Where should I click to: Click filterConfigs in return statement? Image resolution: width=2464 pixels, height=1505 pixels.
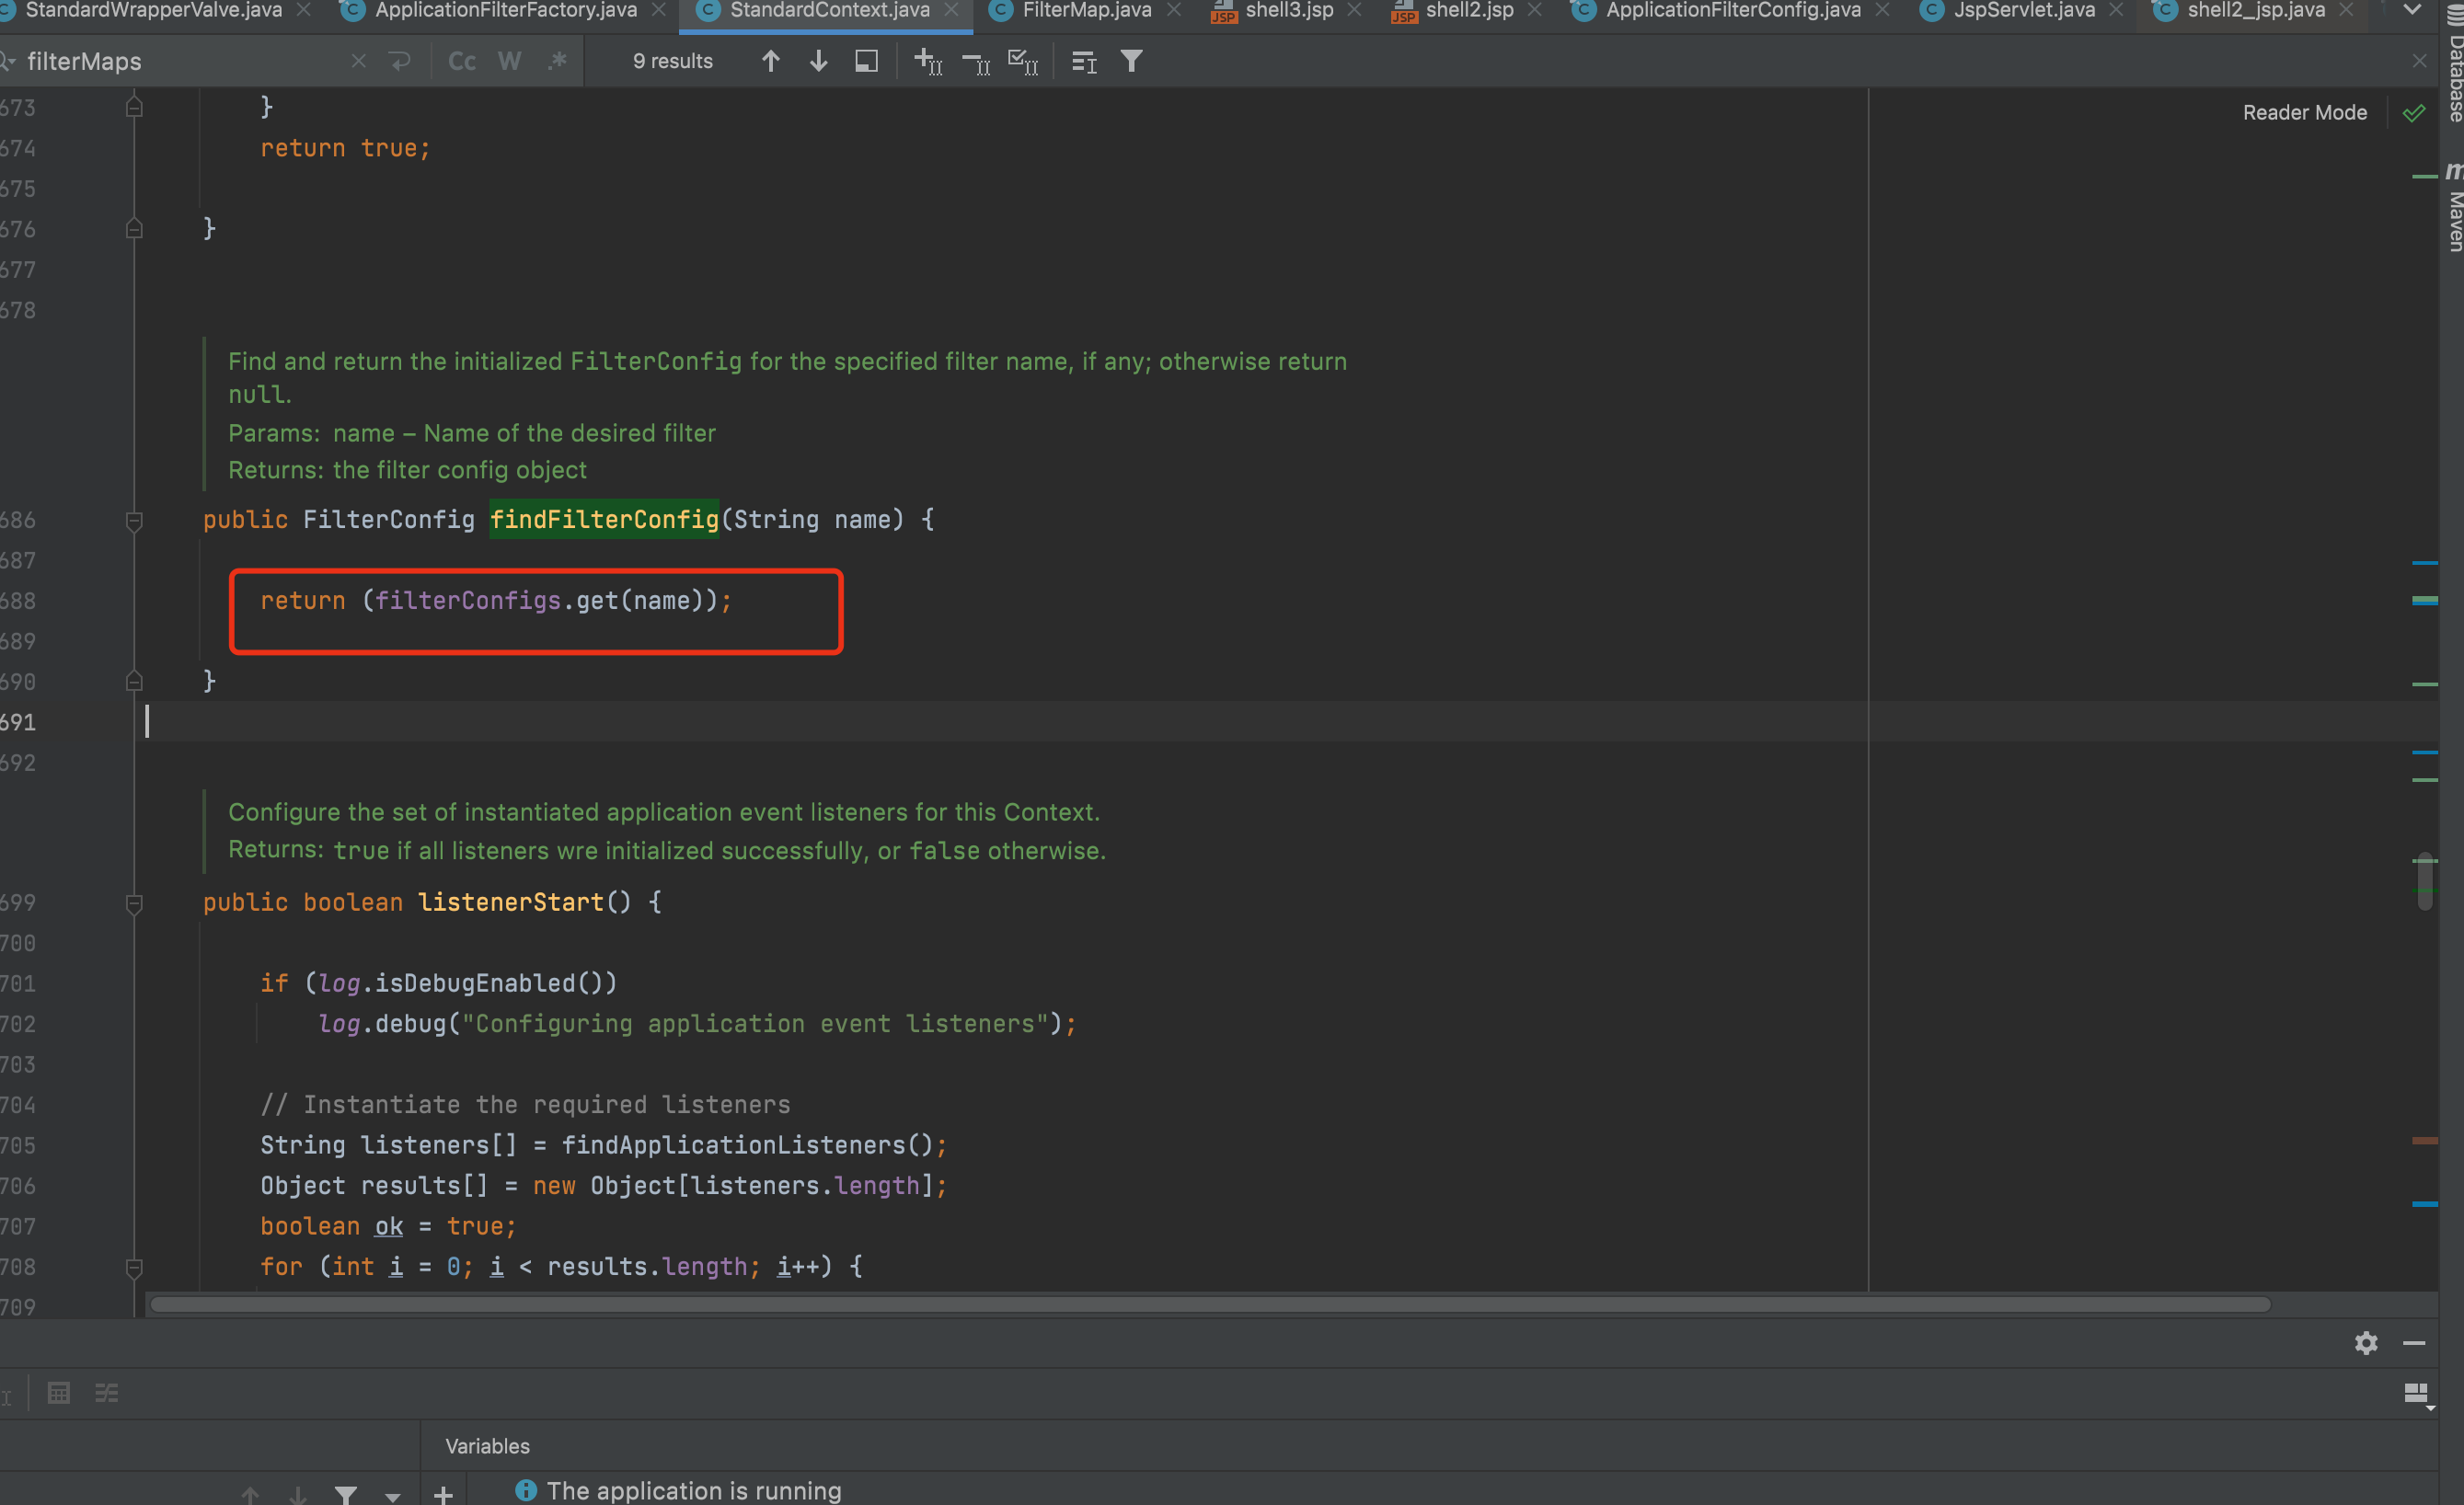[468, 600]
